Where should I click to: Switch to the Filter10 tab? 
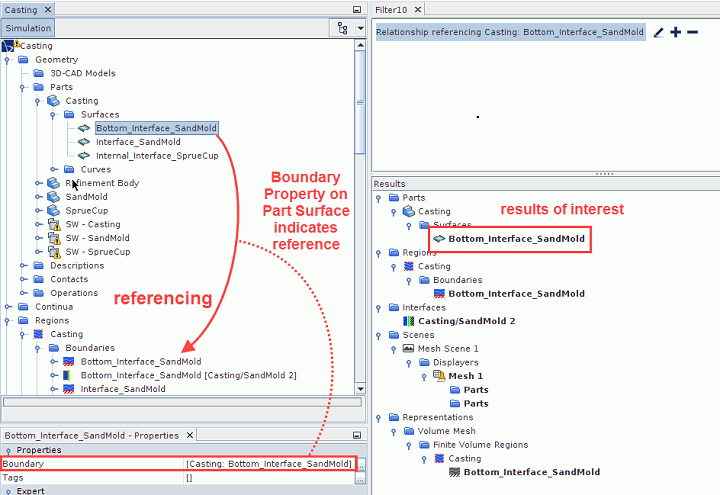392,9
